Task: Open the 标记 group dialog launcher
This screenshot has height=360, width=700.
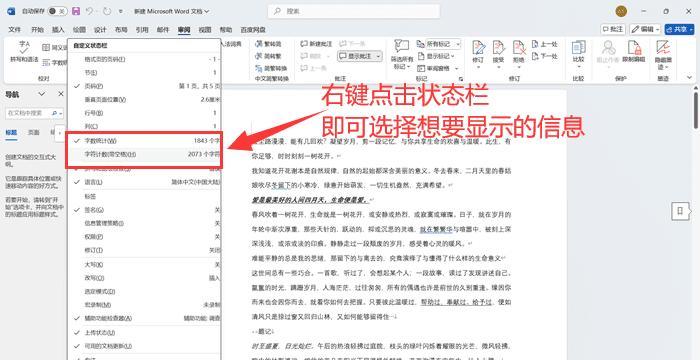Action: point(461,79)
